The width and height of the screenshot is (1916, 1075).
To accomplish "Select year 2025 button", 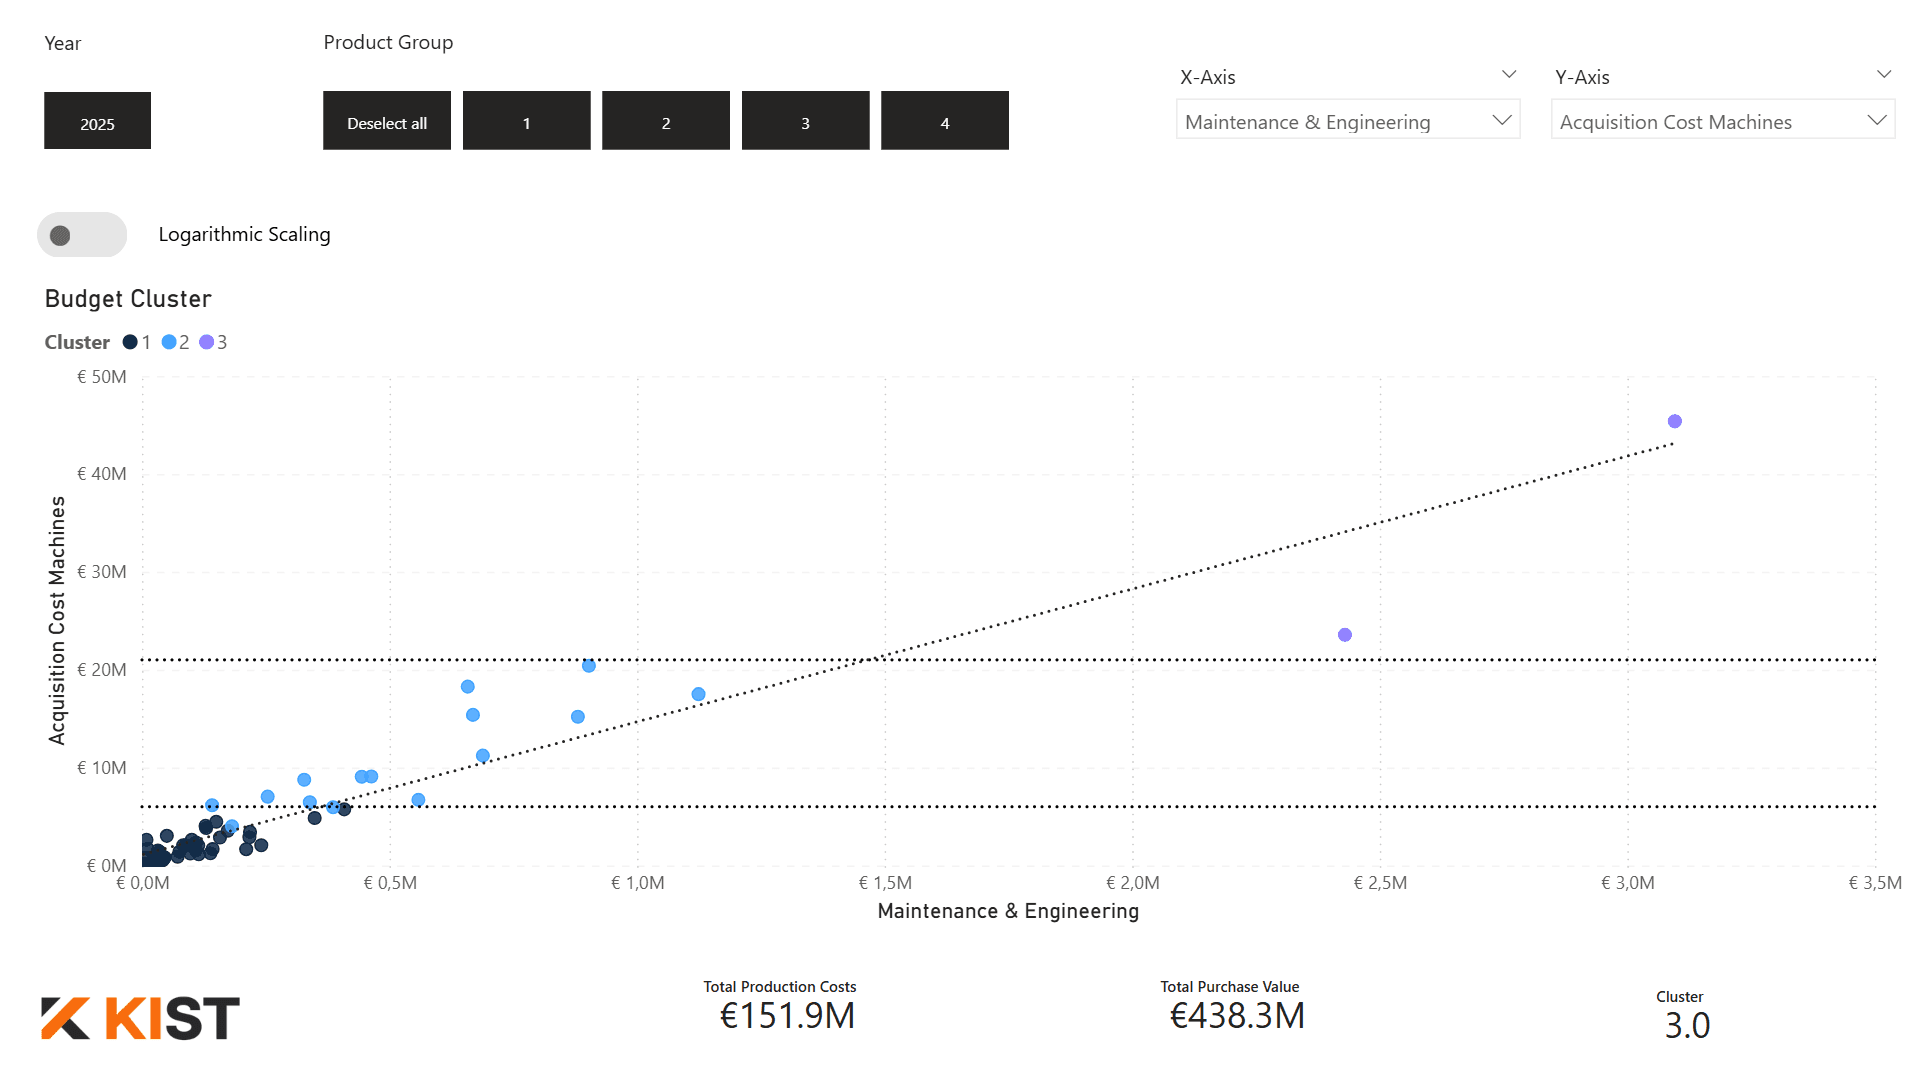I will pyautogui.click(x=97, y=121).
